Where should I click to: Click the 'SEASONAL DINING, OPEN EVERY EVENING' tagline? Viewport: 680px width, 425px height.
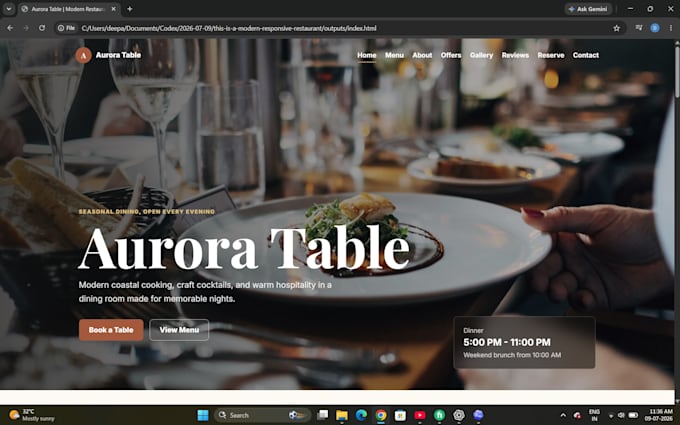click(147, 212)
